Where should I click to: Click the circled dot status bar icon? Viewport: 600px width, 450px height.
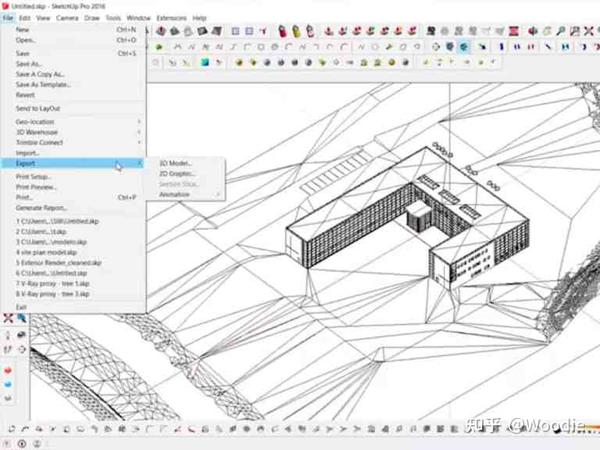coord(22,443)
